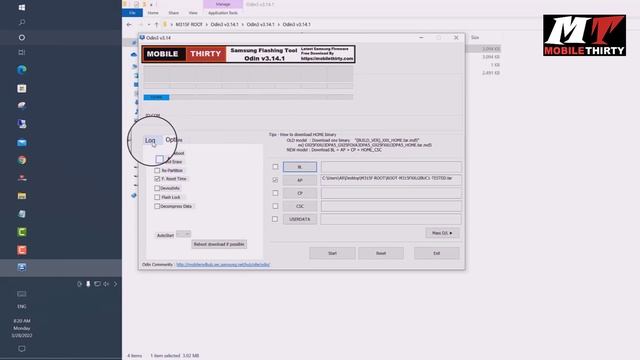
Task: Click the USERDATA file path field
Action: click(x=391, y=219)
